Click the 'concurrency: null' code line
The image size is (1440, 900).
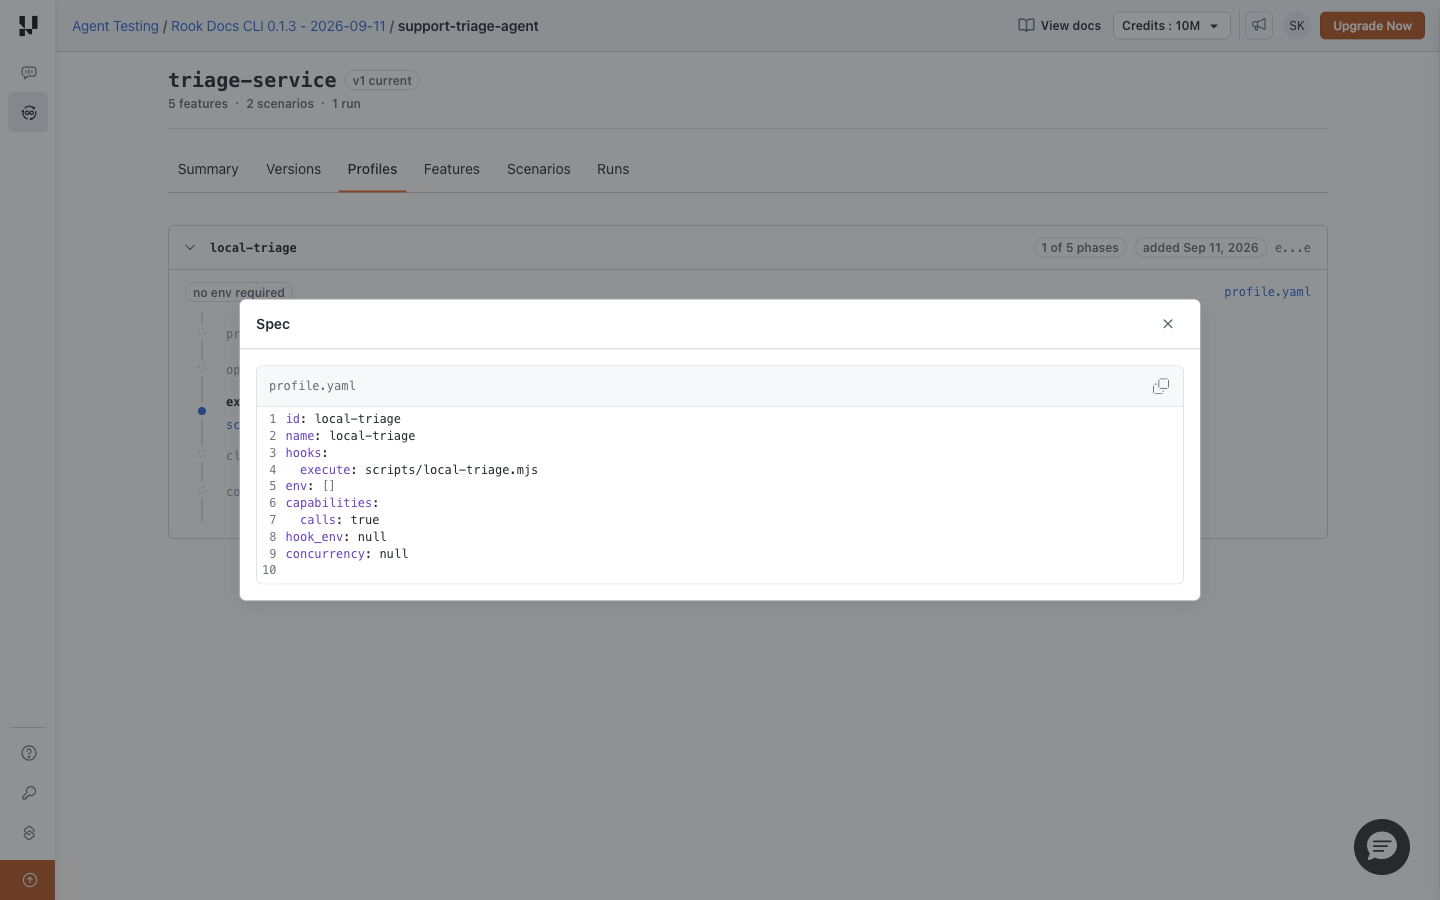coord(347,554)
